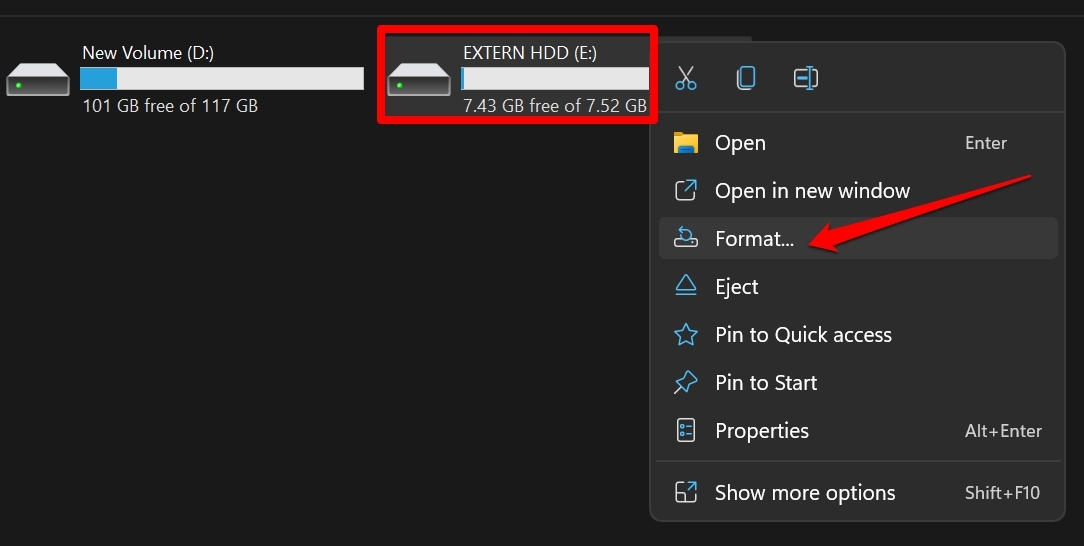Click the Format drive icon
Viewport: 1084px width, 546px height.
[686, 237]
